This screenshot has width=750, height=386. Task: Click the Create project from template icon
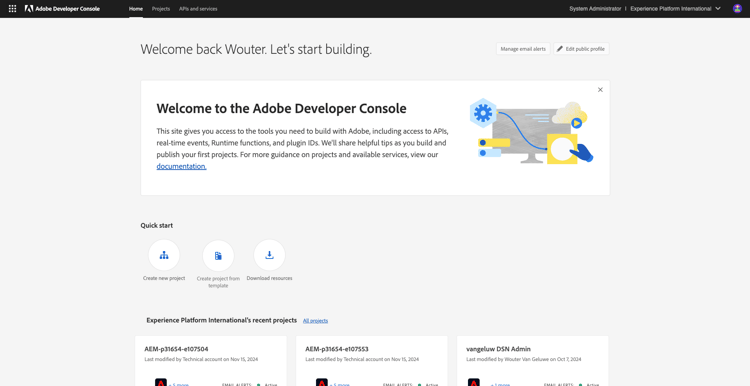point(218,255)
